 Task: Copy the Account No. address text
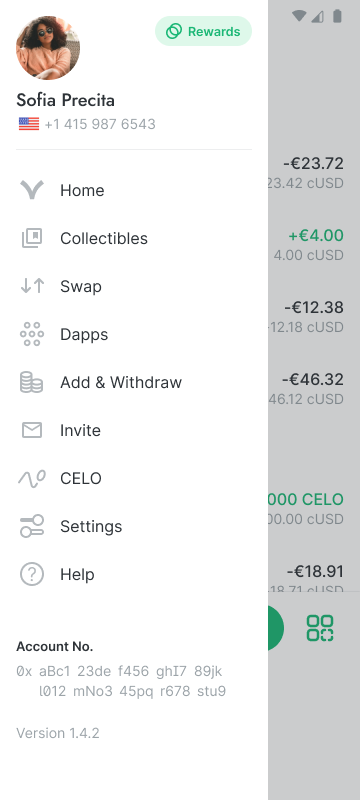coord(121,681)
